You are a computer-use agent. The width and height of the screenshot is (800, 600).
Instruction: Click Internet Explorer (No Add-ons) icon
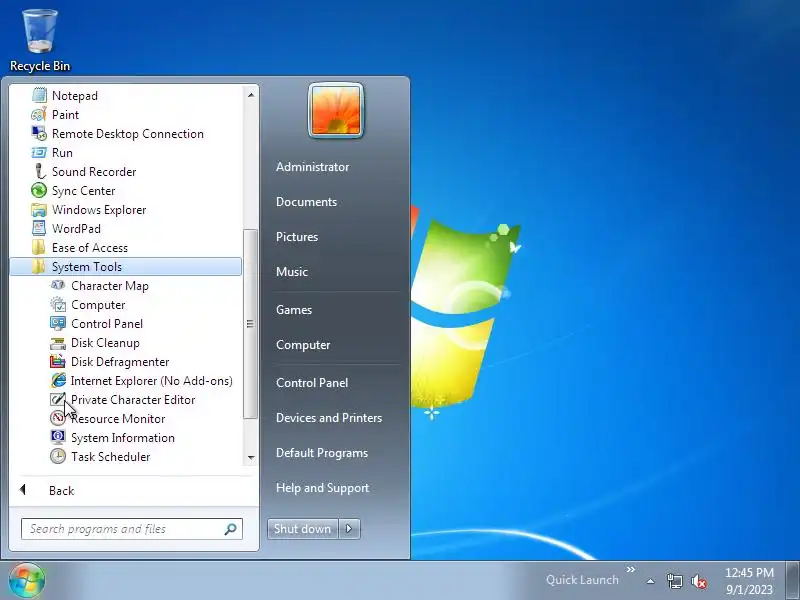coord(58,380)
